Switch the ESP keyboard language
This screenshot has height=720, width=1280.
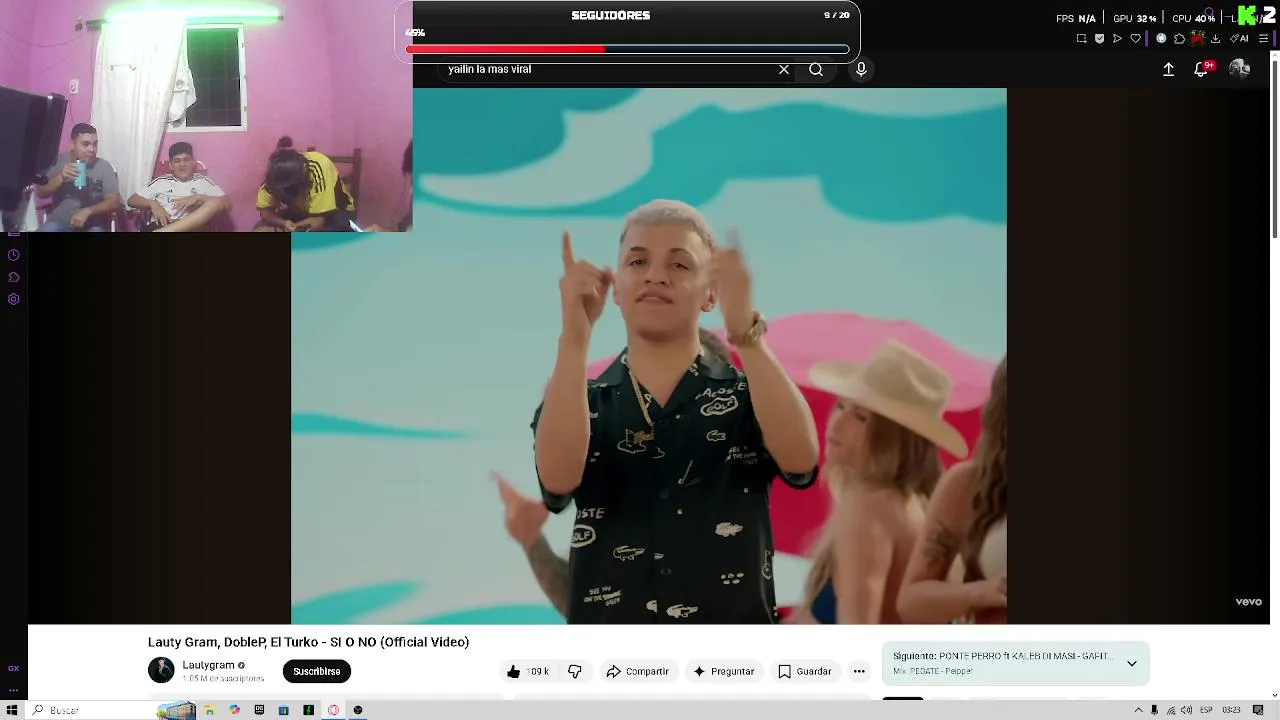tap(1206, 710)
